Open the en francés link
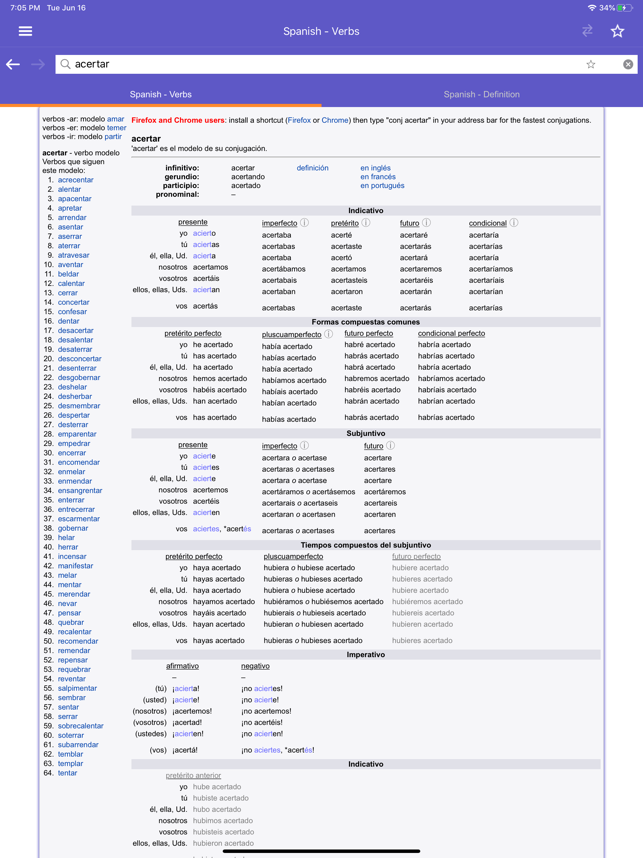 click(378, 177)
